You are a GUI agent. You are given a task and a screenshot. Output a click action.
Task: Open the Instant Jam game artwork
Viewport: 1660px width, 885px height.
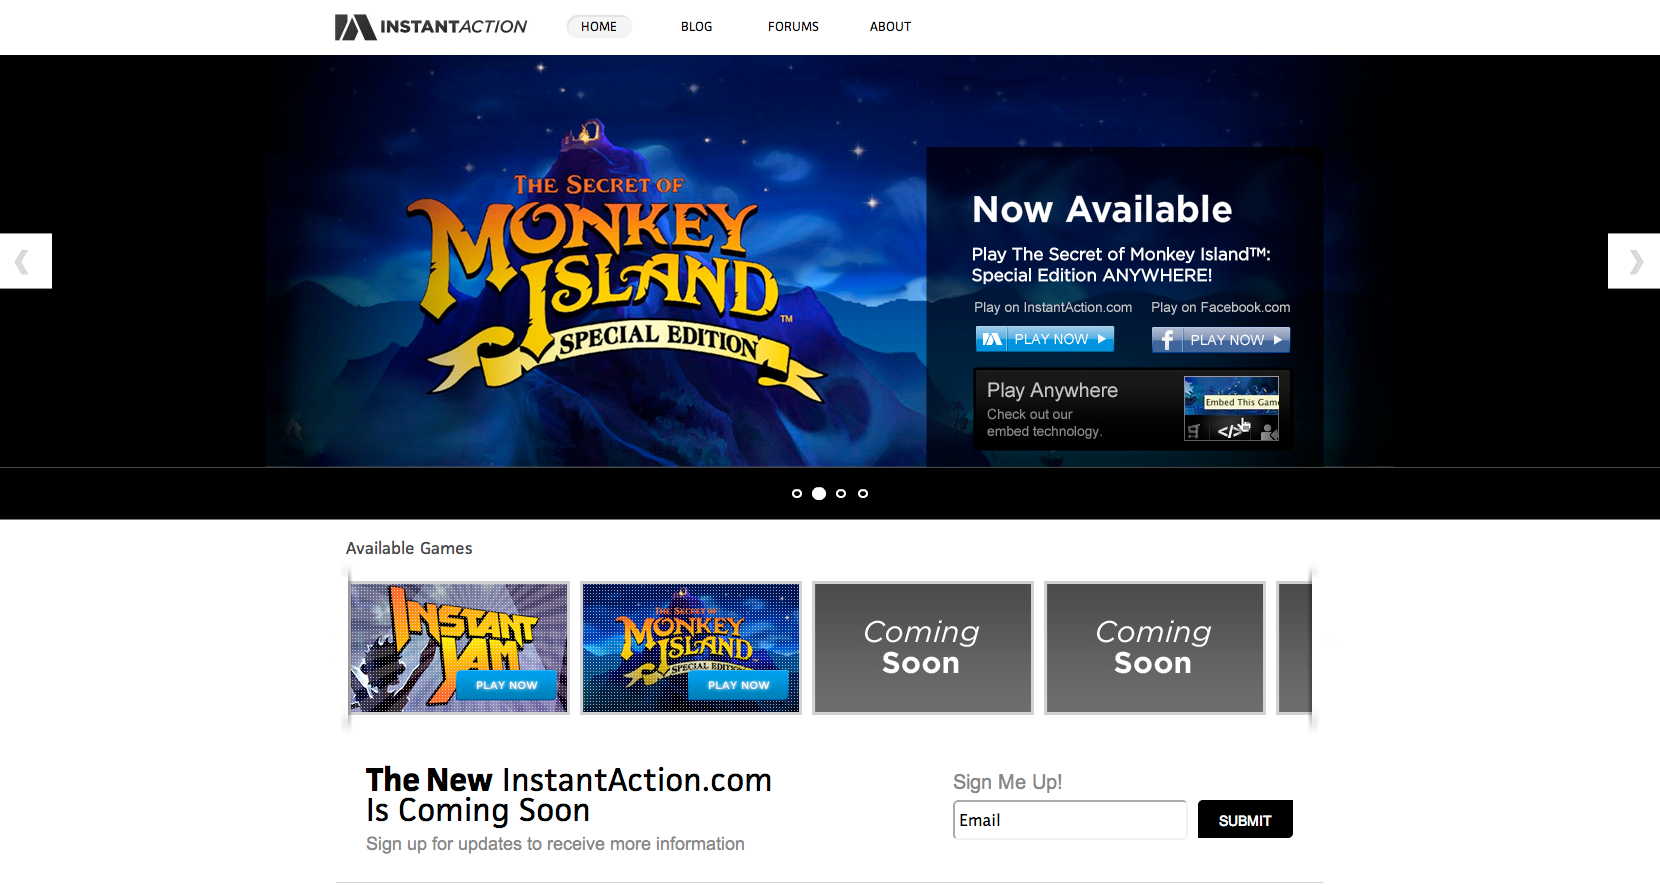click(459, 648)
